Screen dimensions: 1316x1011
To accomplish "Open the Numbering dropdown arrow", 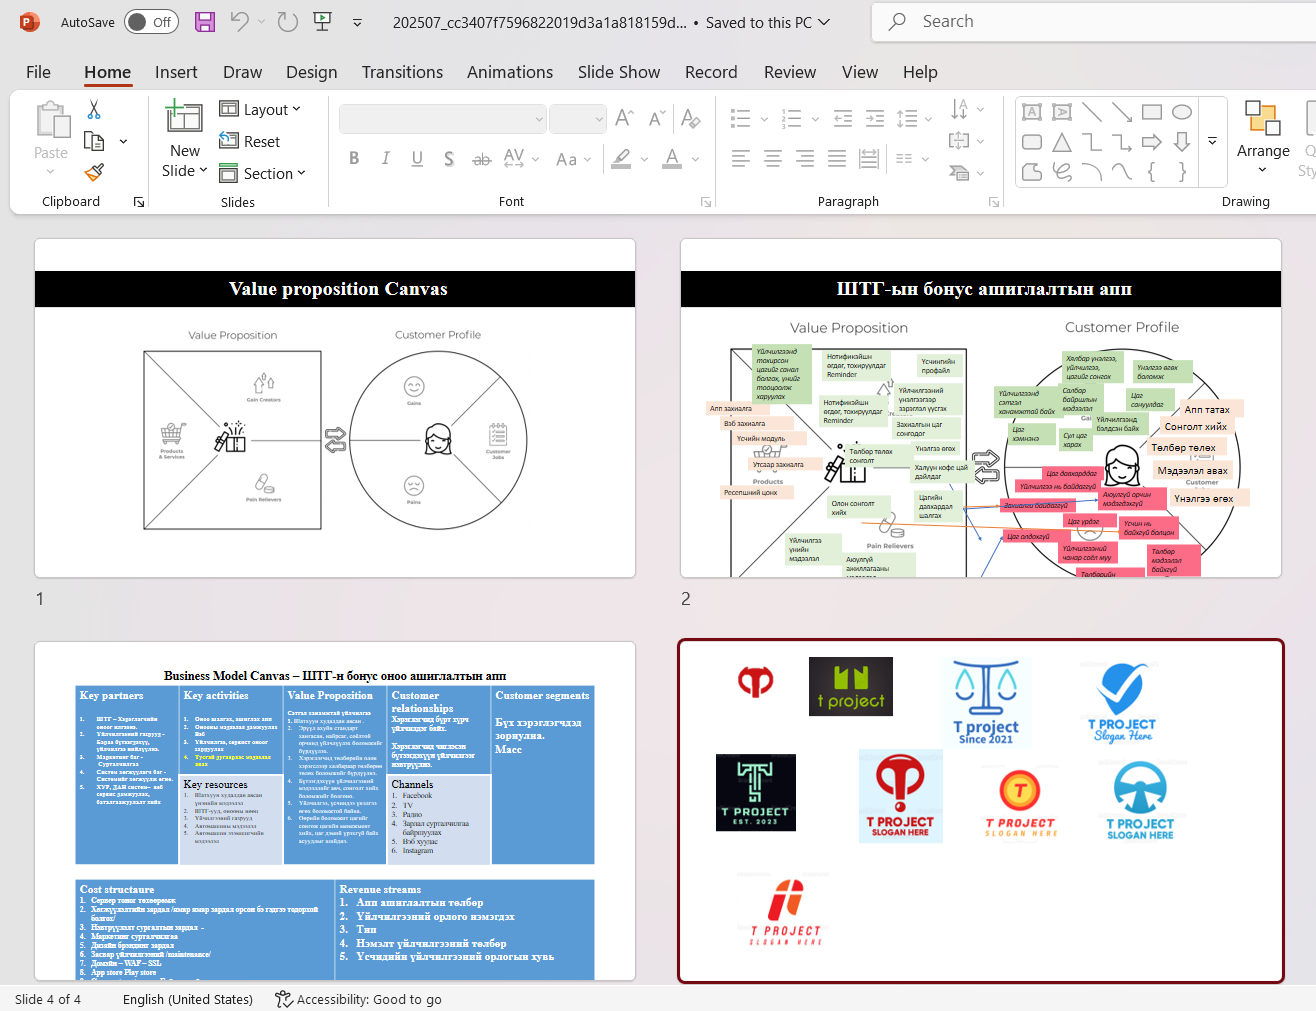I will [x=815, y=119].
